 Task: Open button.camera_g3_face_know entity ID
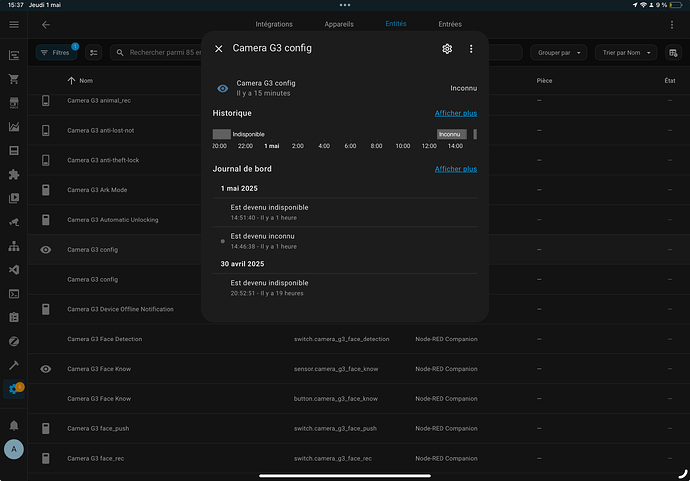(336, 399)
